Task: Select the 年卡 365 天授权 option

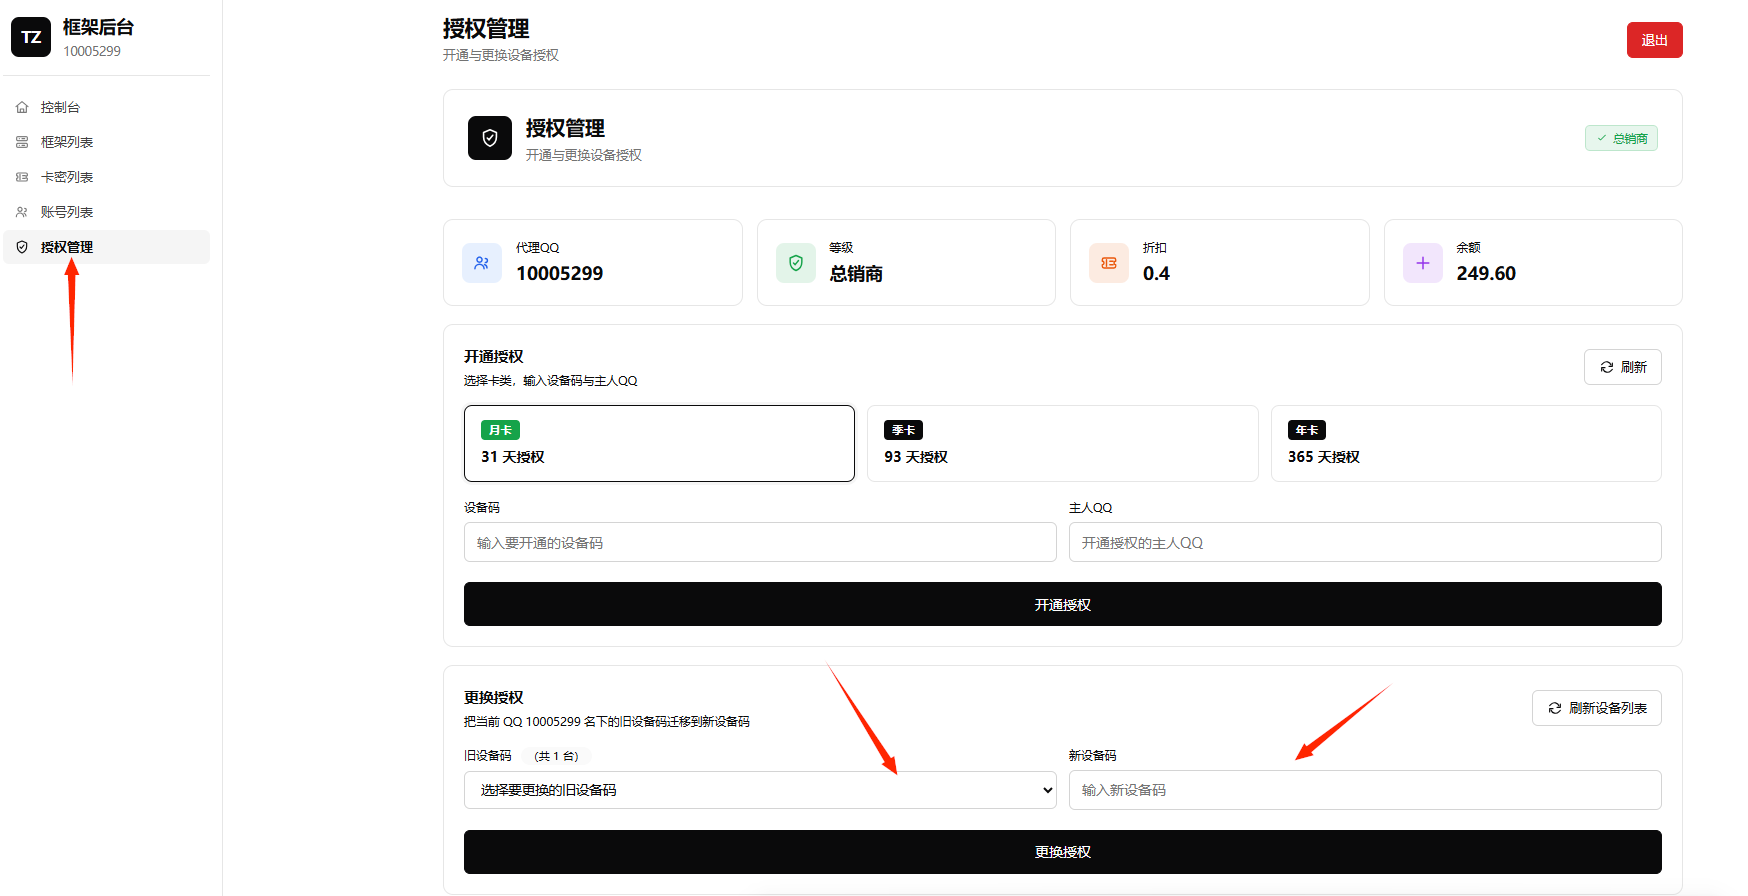Action: [1466, 443]
